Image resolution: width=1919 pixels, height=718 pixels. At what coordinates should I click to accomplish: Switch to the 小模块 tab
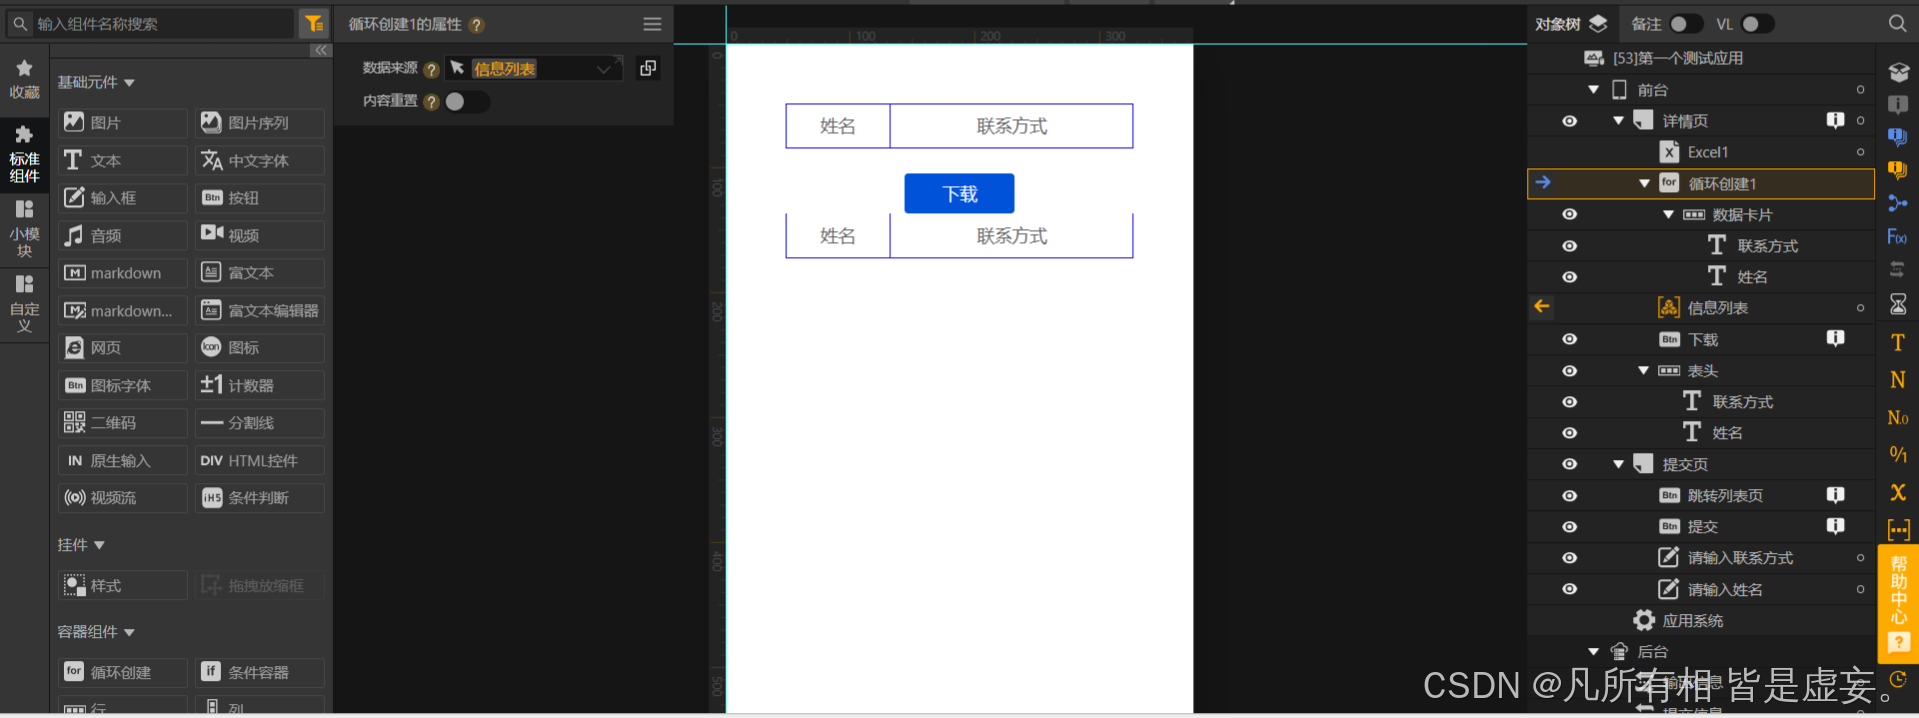click(24, 228)
